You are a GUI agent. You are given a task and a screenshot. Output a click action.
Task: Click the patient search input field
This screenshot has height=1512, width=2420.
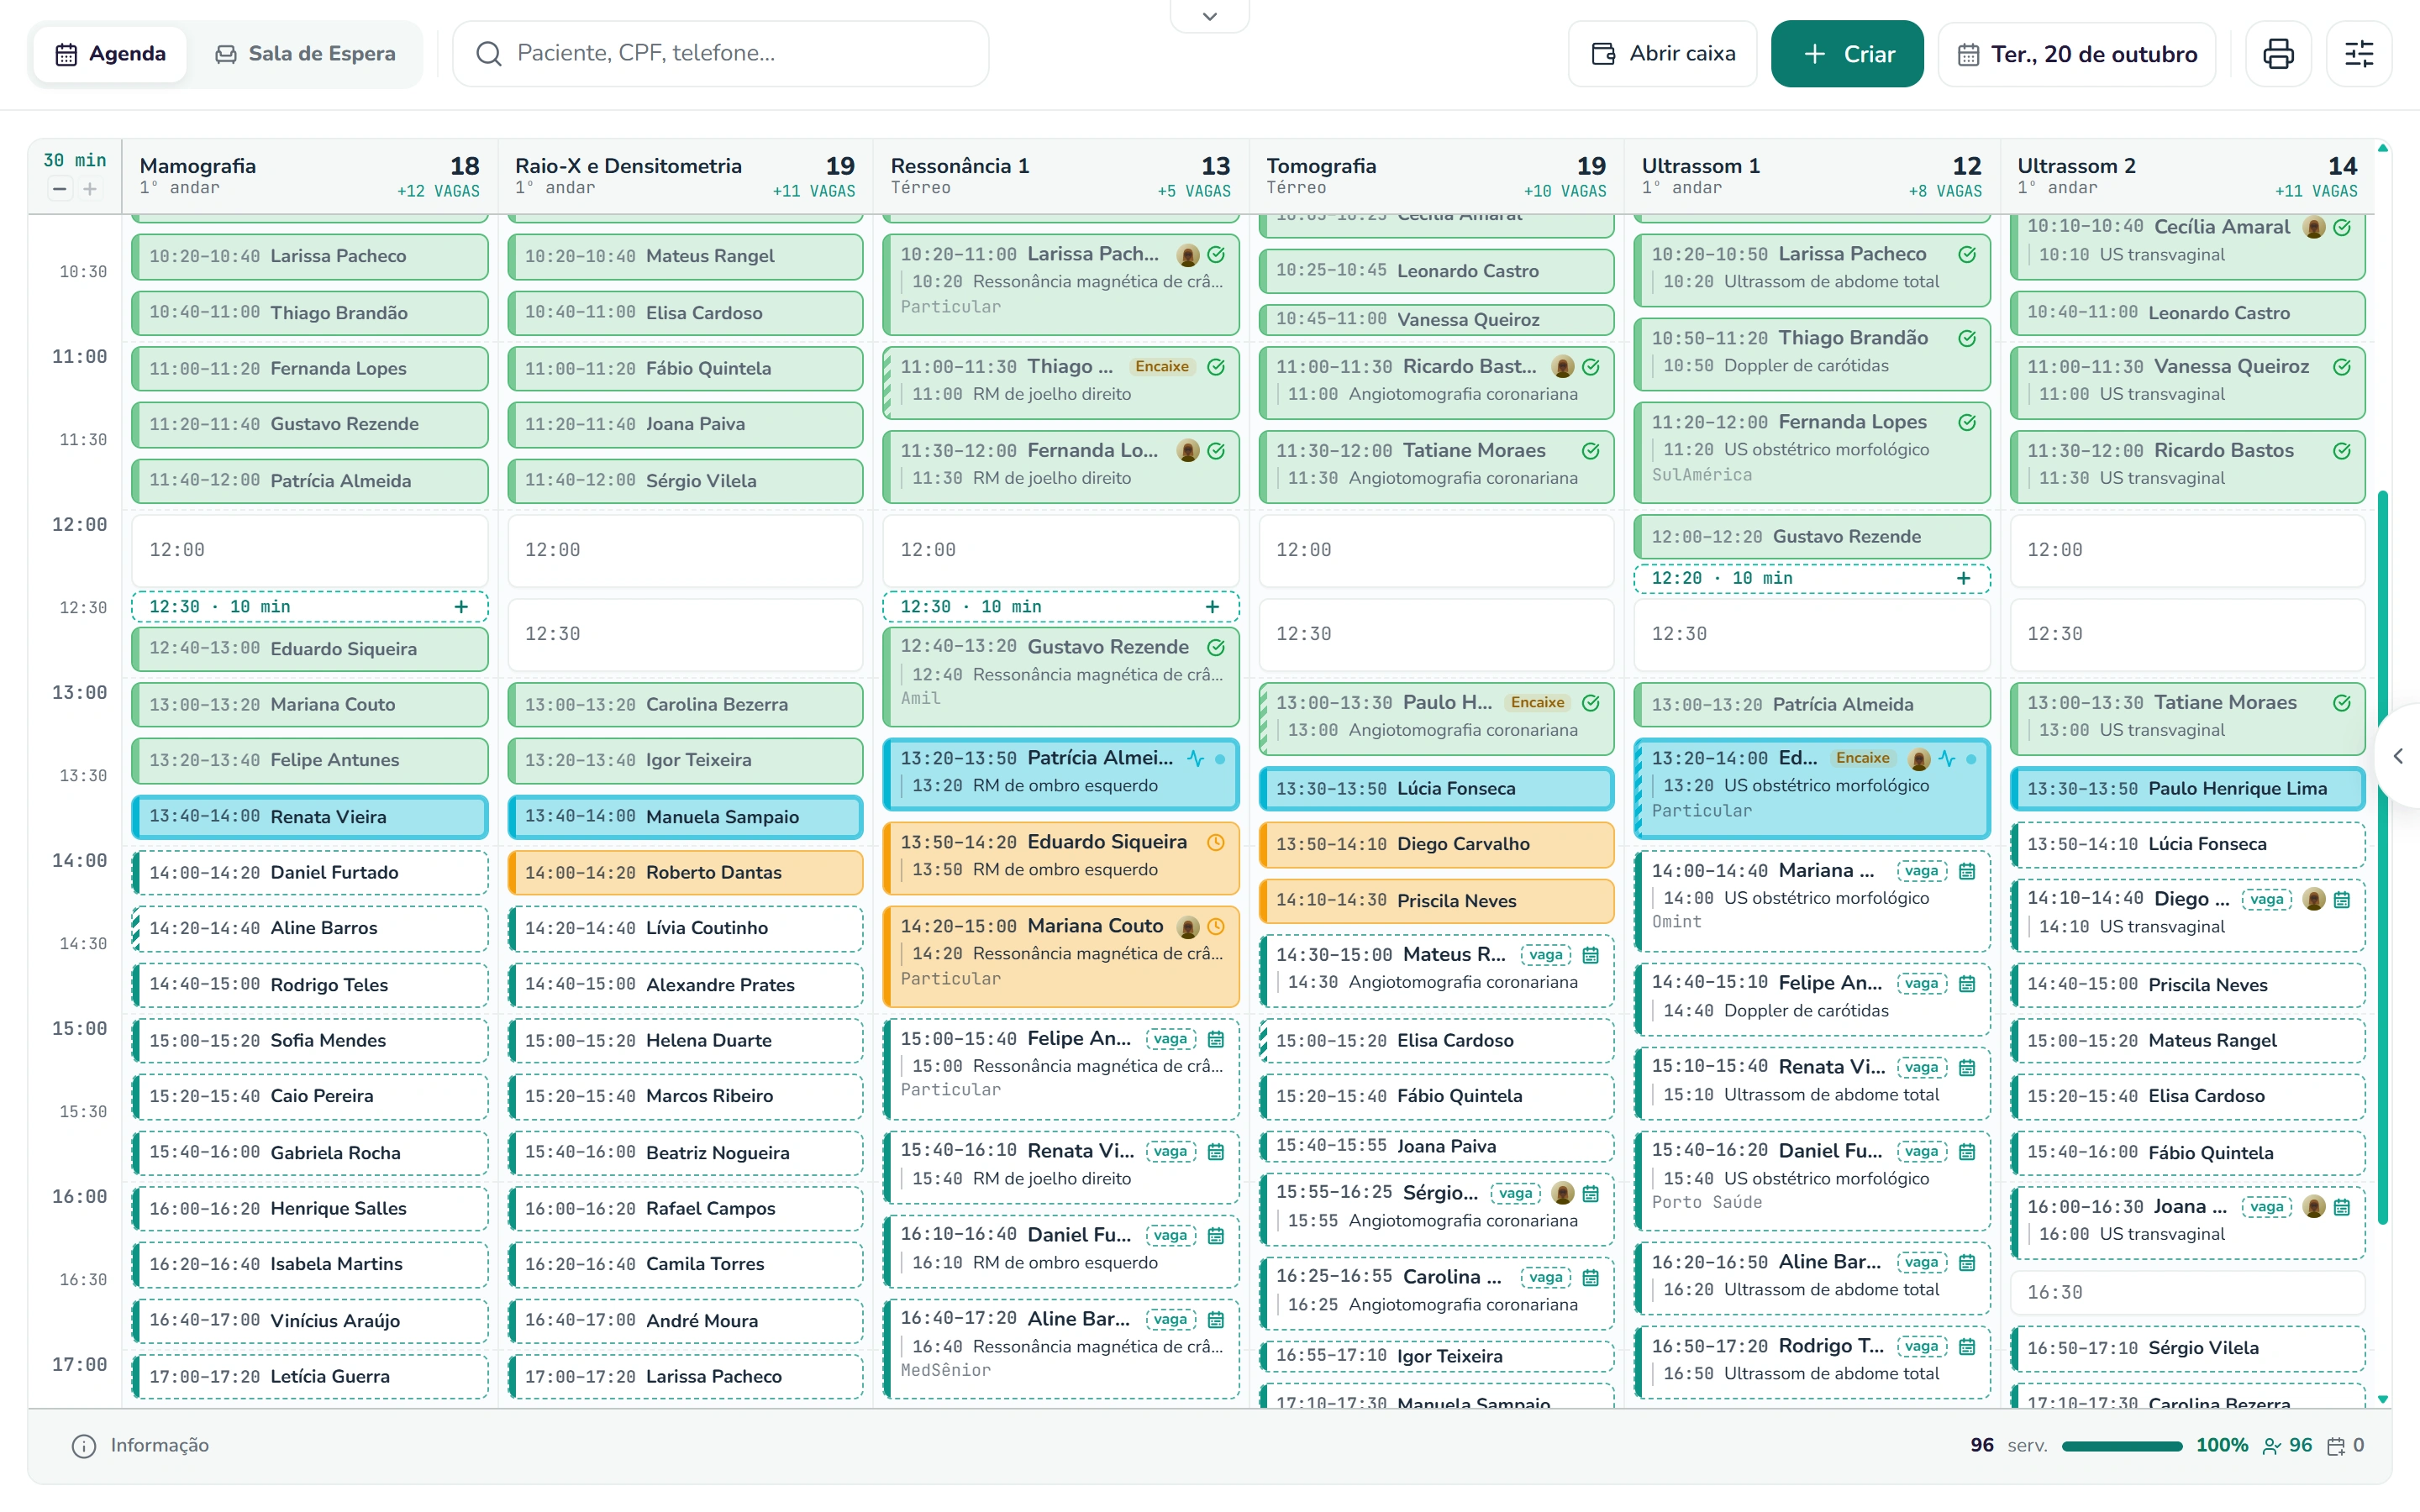click(x=721, y=54)
